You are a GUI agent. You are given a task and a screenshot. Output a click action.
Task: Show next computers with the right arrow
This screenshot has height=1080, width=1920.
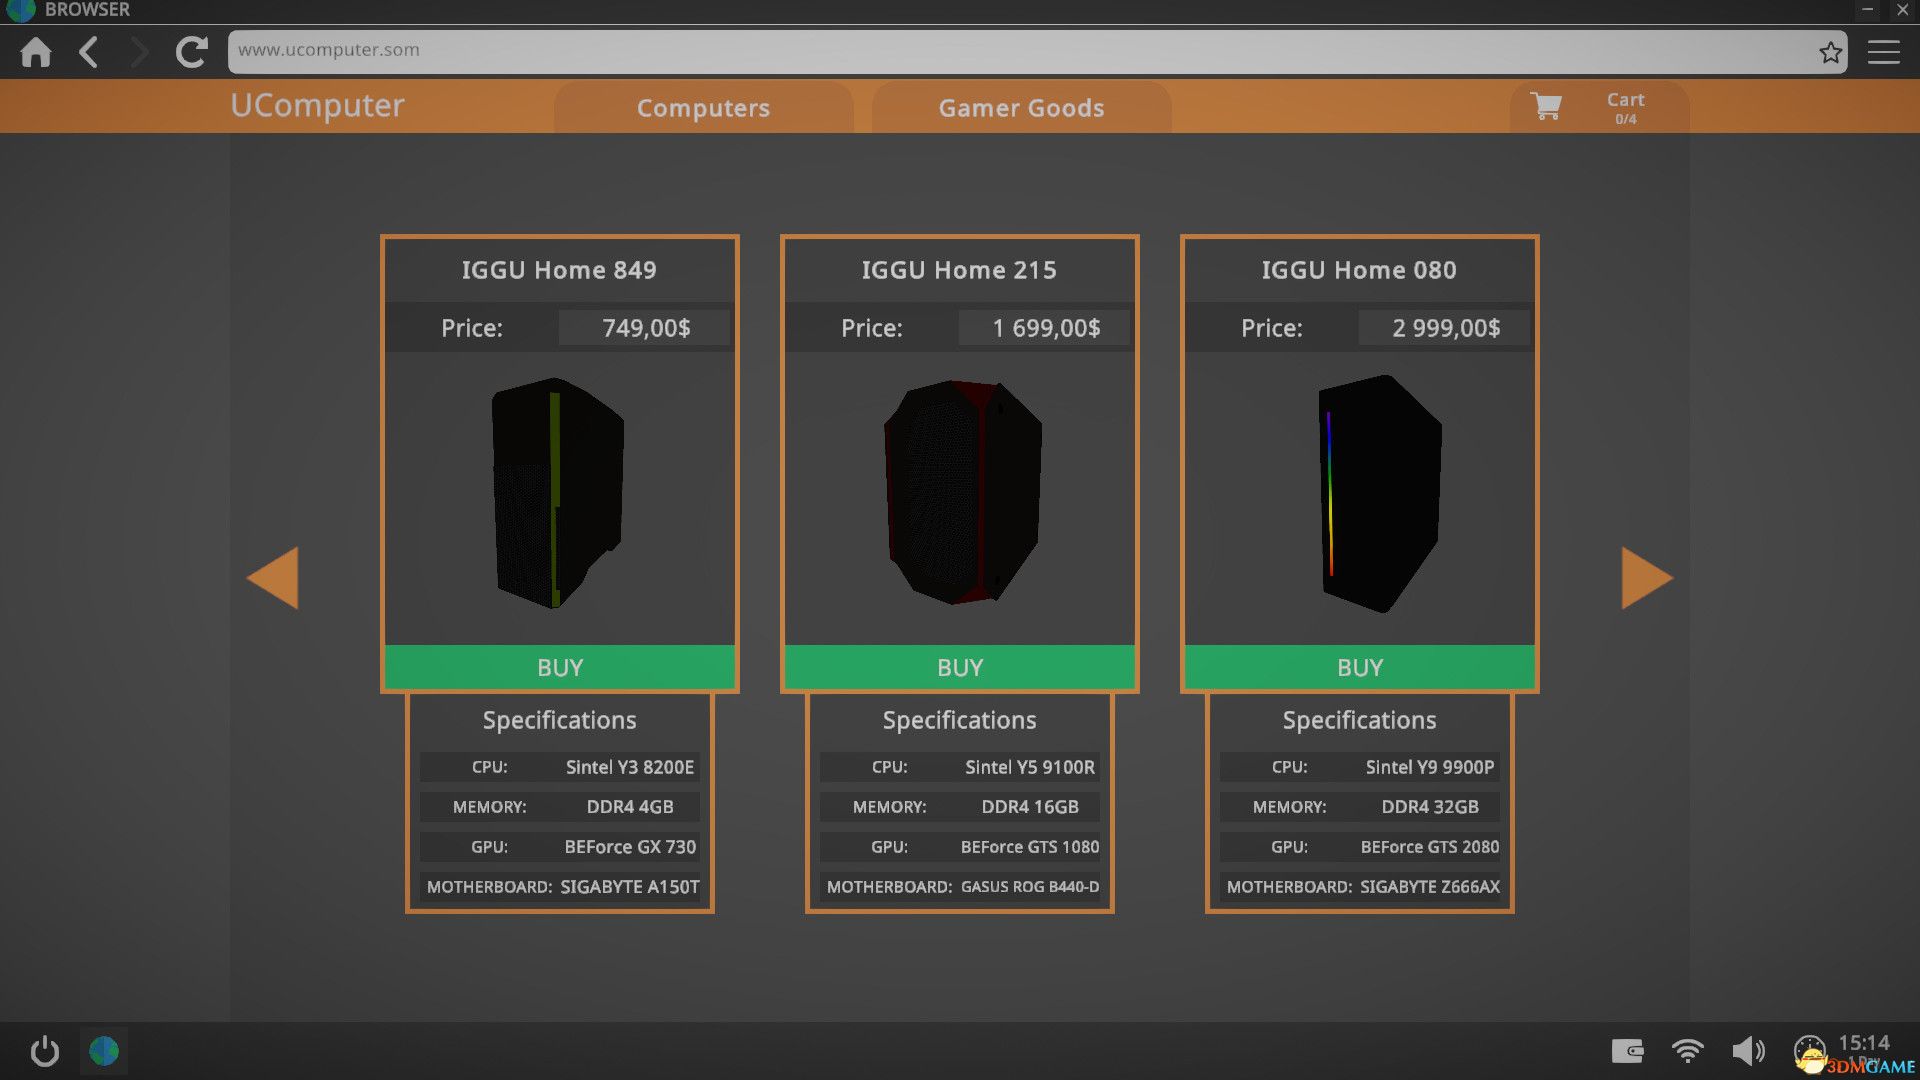pos(1646,577)
